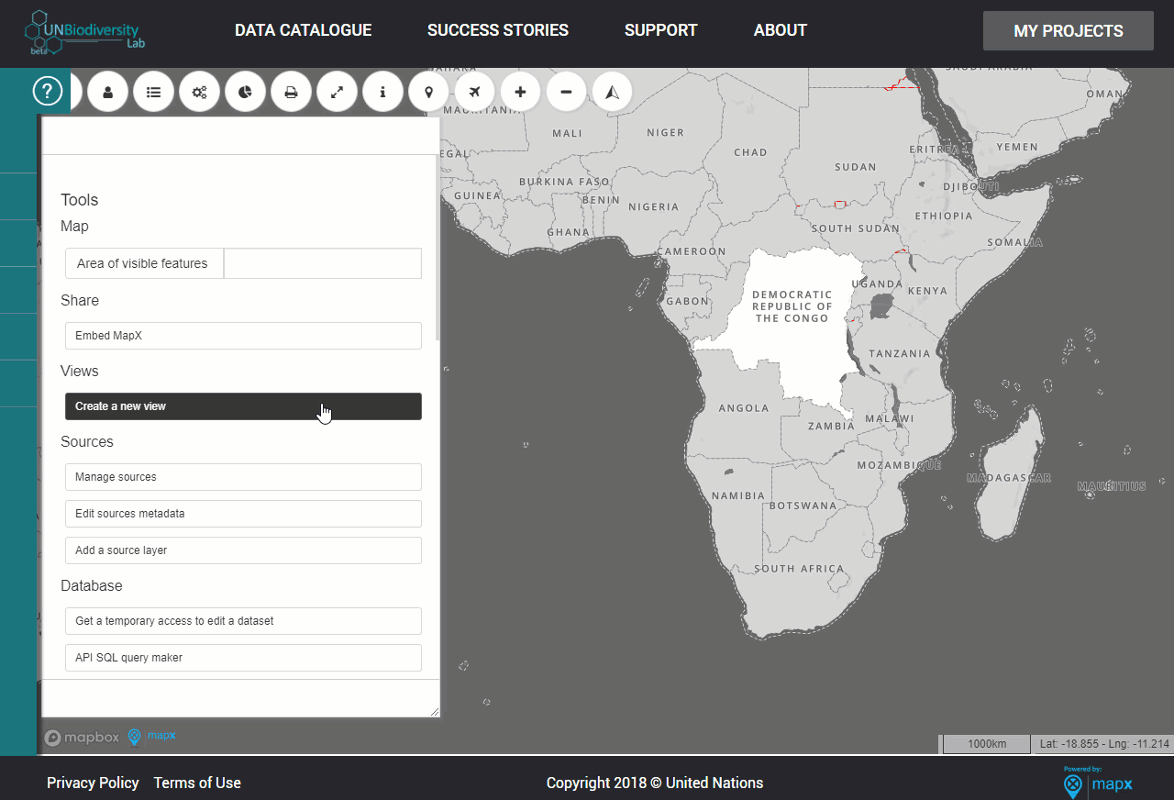Zoom out with the minus icon
Screen dimensions: 1174x800
[566, 92]
